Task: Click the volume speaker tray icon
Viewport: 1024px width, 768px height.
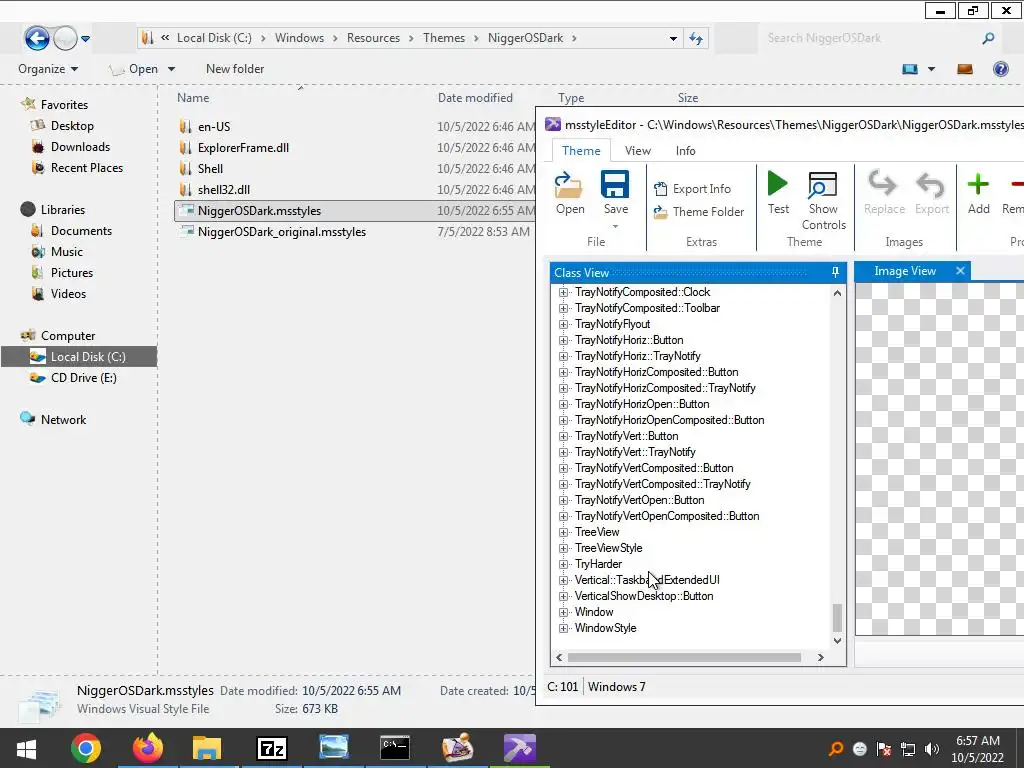Action: tap(932, 749)
